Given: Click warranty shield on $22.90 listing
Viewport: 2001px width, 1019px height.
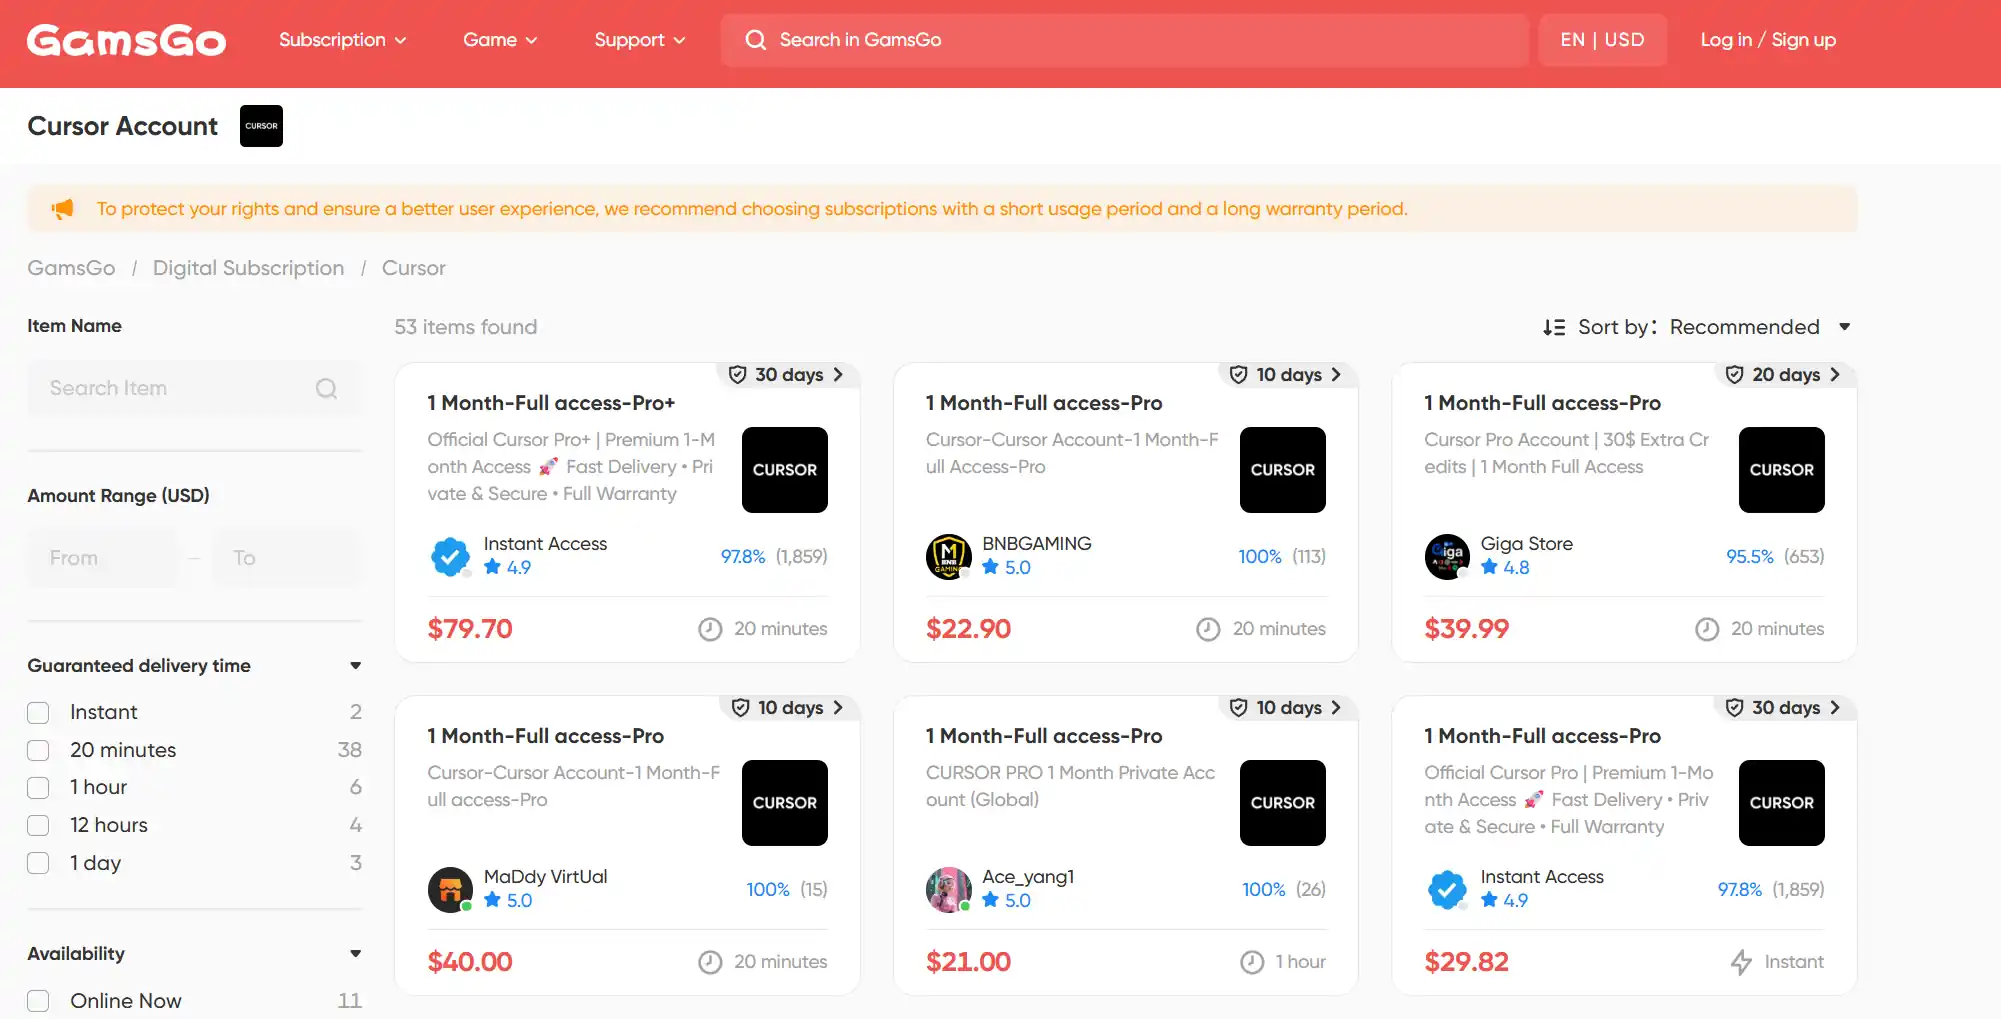Looking at the screenshot, I should click(1238, 375).
